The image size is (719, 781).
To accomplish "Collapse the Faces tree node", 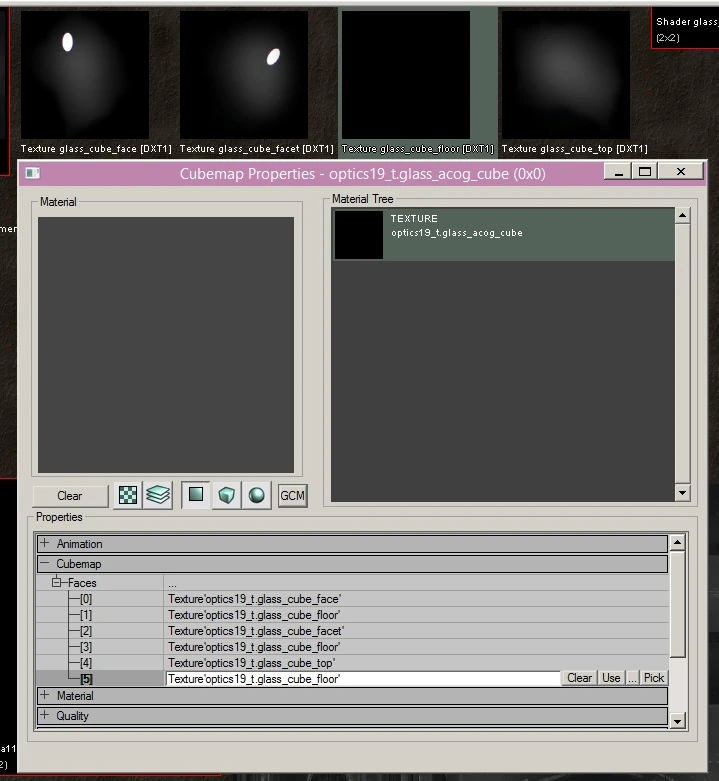I will point(57,582).
